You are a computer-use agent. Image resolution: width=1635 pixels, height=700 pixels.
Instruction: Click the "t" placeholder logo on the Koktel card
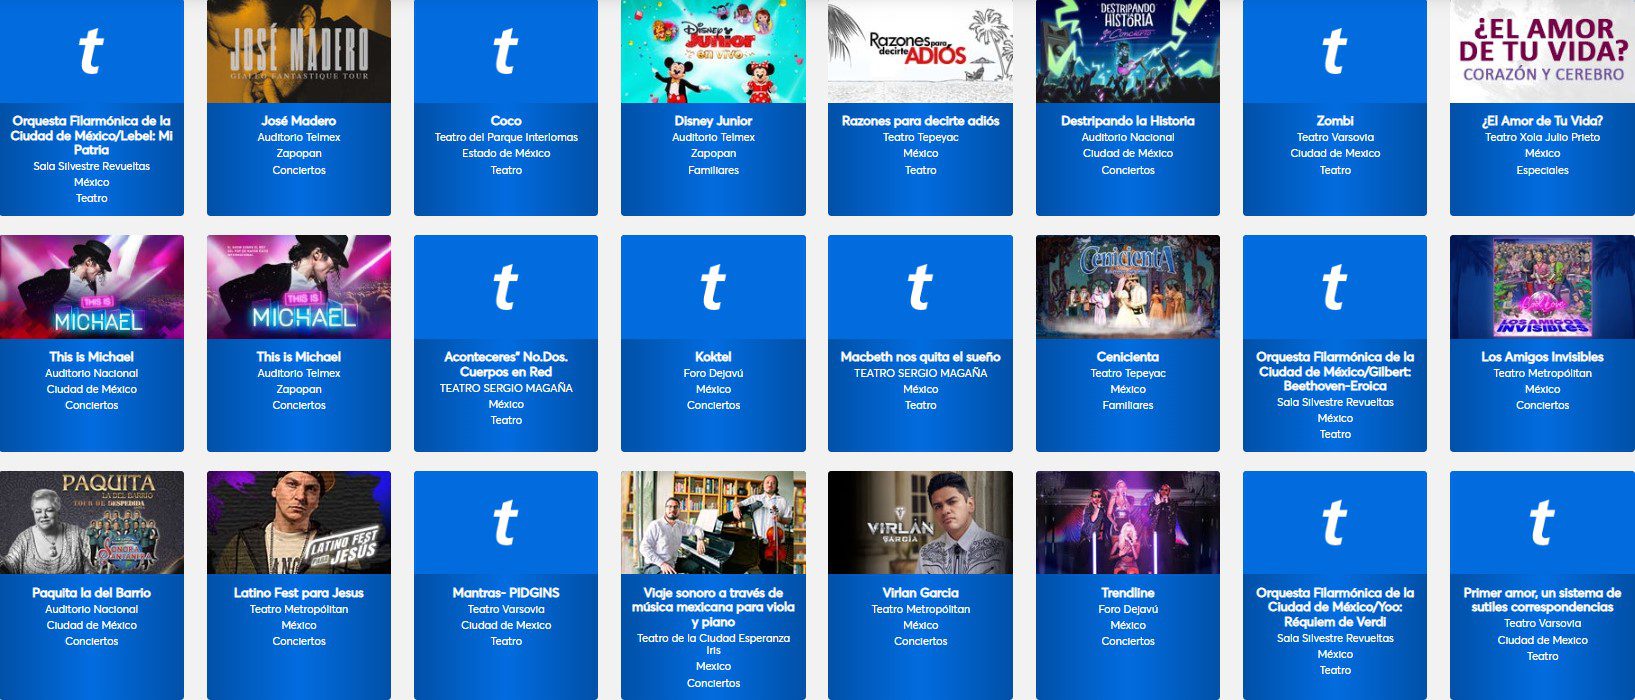pyautogui.click(x=713, y=287)
